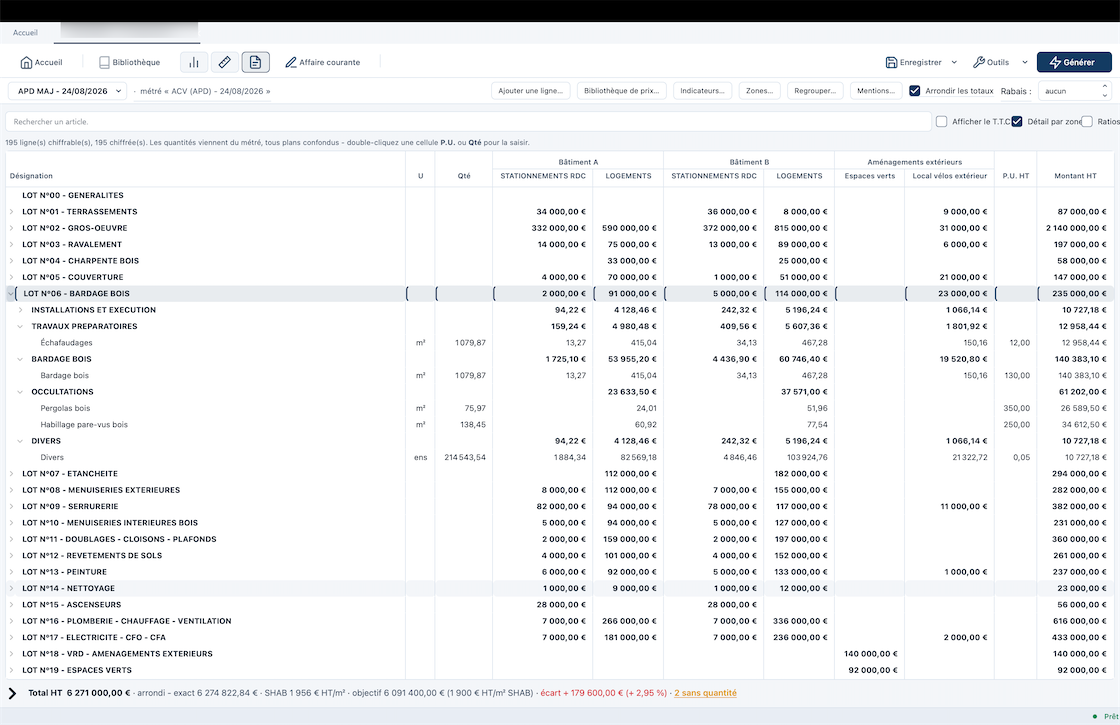Select the ruler measurement icon

tap(224, 62)
